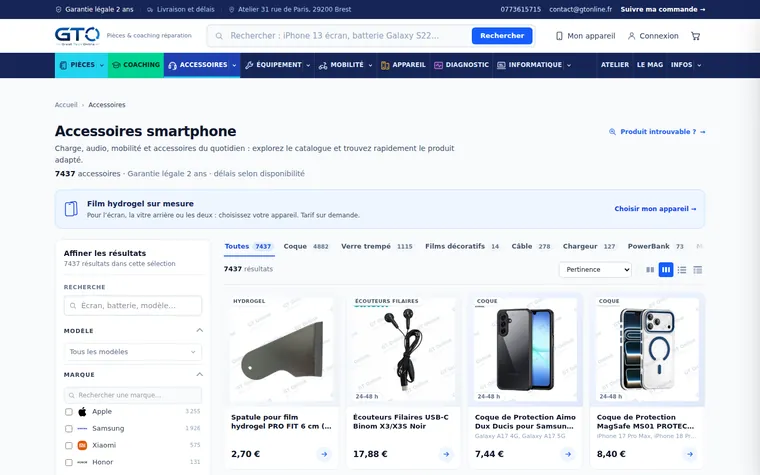The width and height of the screenshot is (760, 475).
Task: Expand the Accessoires menu chevron
Action: [234, 65]
